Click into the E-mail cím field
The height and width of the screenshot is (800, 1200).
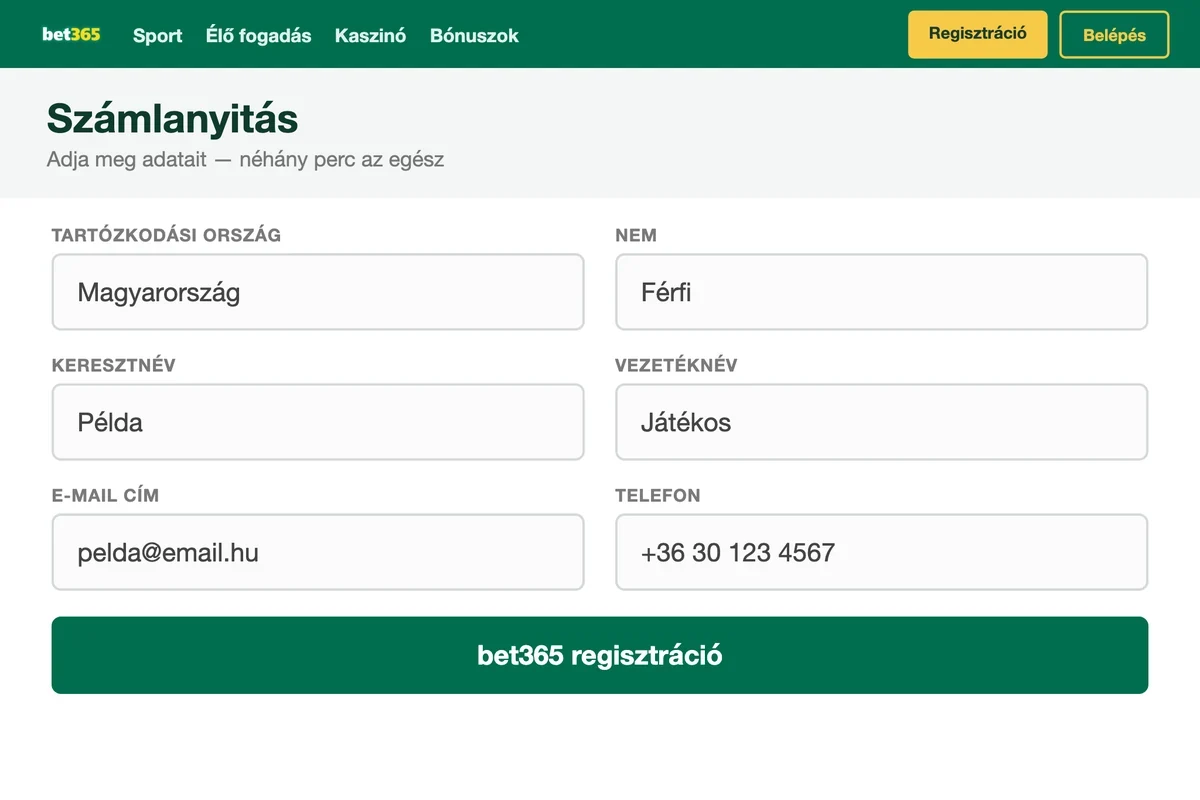[x=318, y=552]
